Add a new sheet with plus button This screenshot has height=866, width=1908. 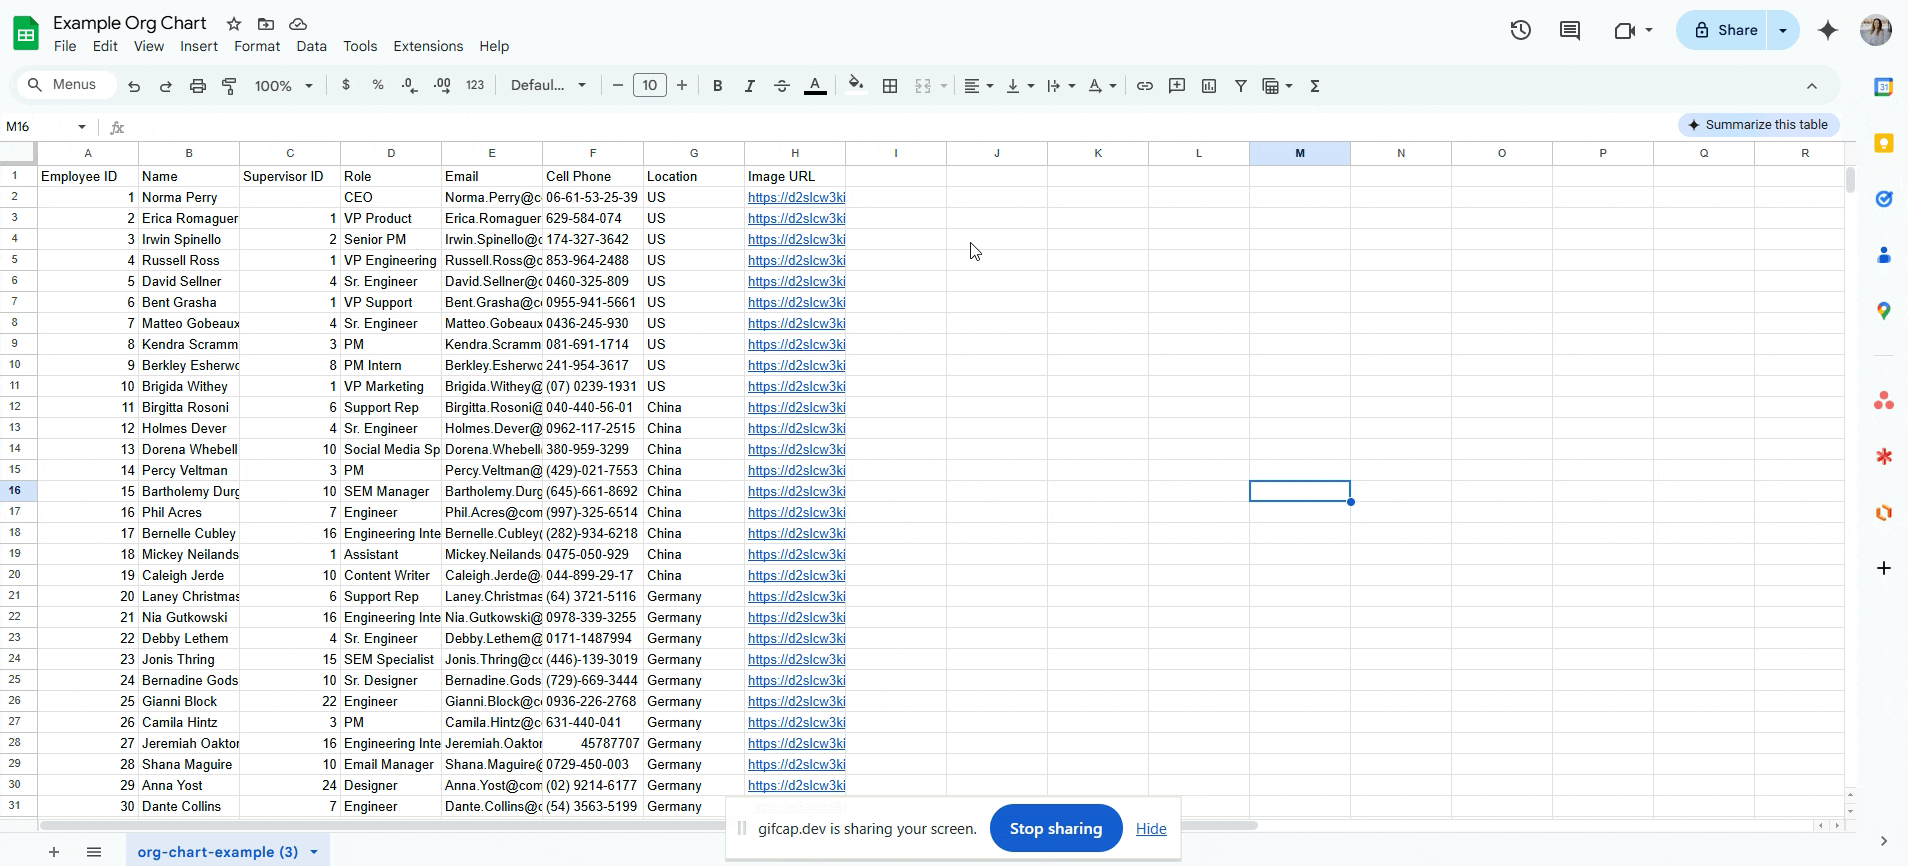(54, 852)
